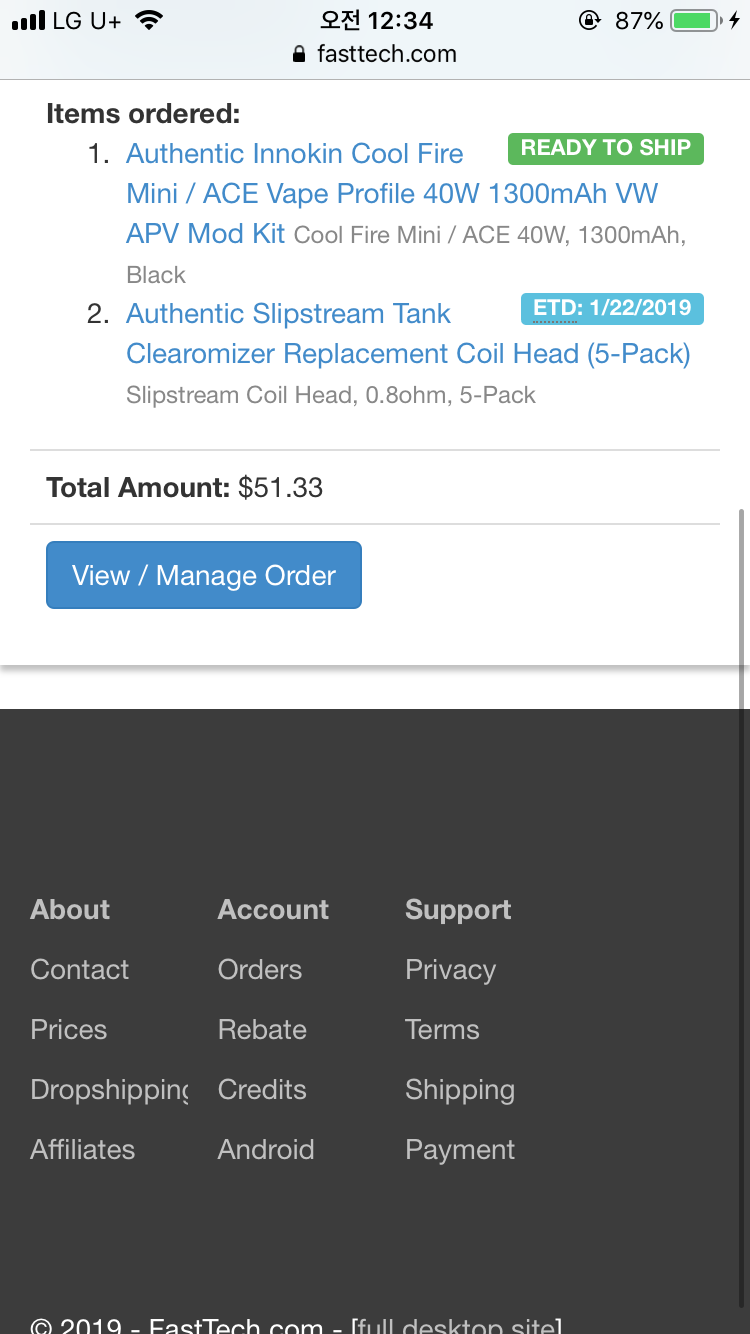
Task: Open the Rebate account link
Action: pos(262,1029)
